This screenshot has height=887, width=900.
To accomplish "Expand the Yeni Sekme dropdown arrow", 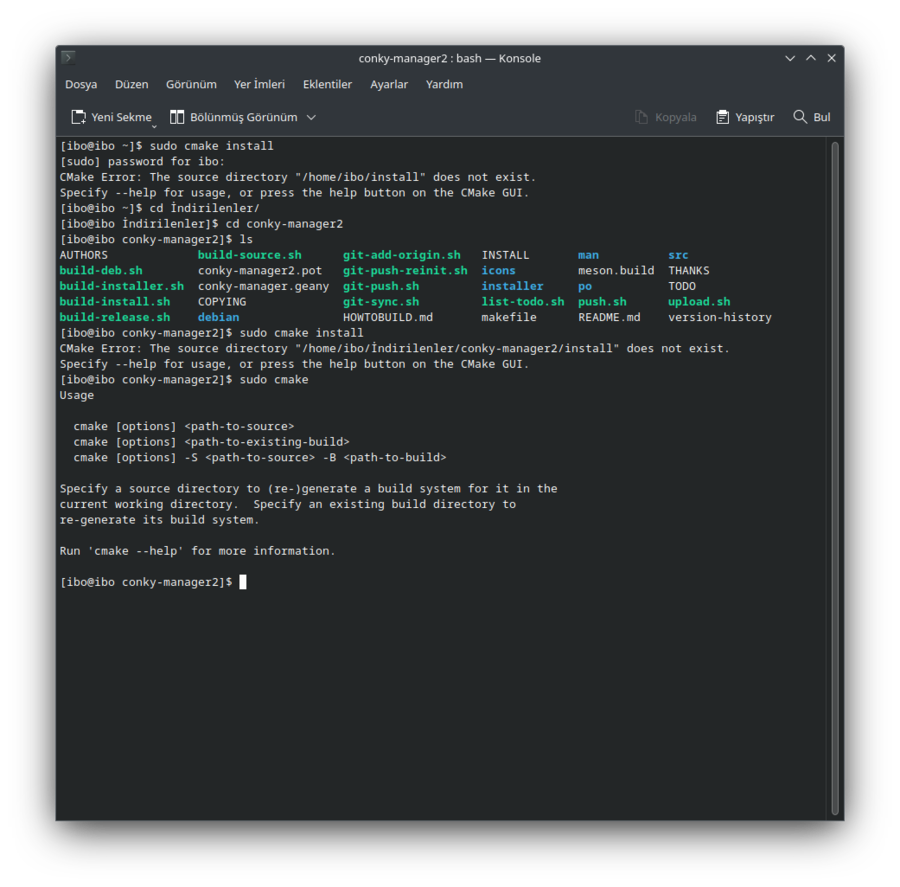I will coord(154,126).
